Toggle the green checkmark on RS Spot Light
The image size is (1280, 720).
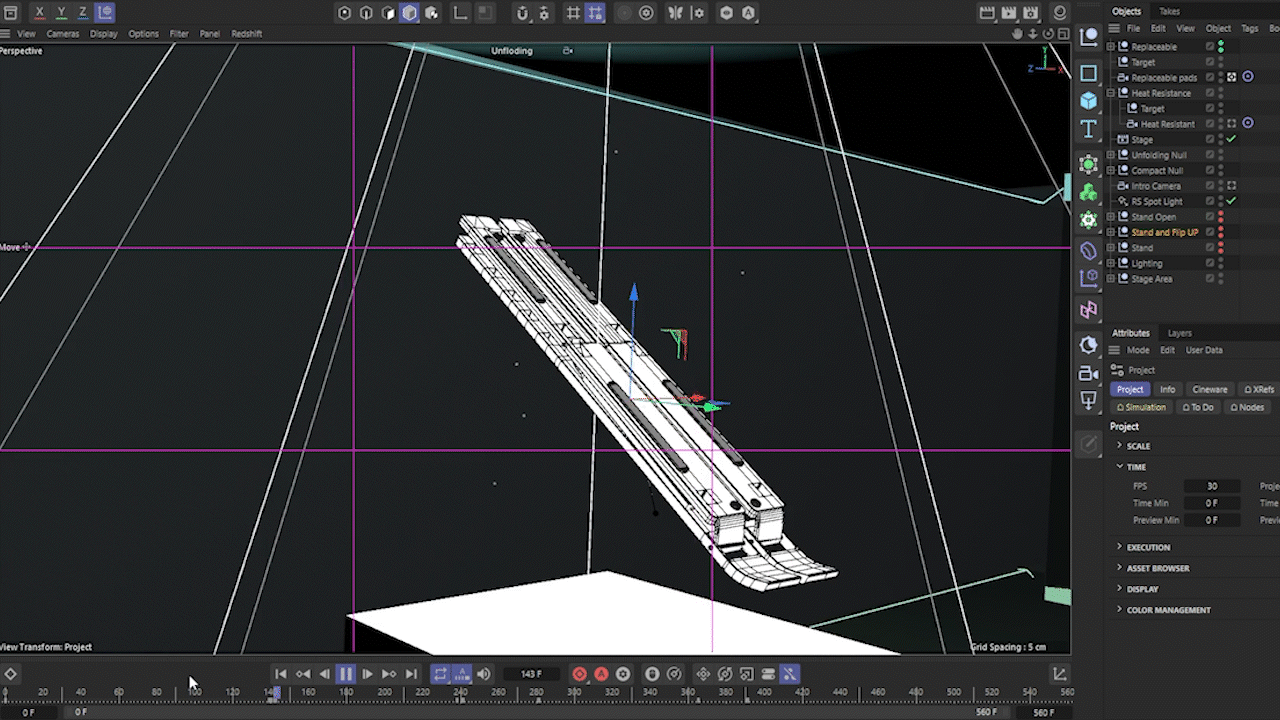tap(1232, 201)
